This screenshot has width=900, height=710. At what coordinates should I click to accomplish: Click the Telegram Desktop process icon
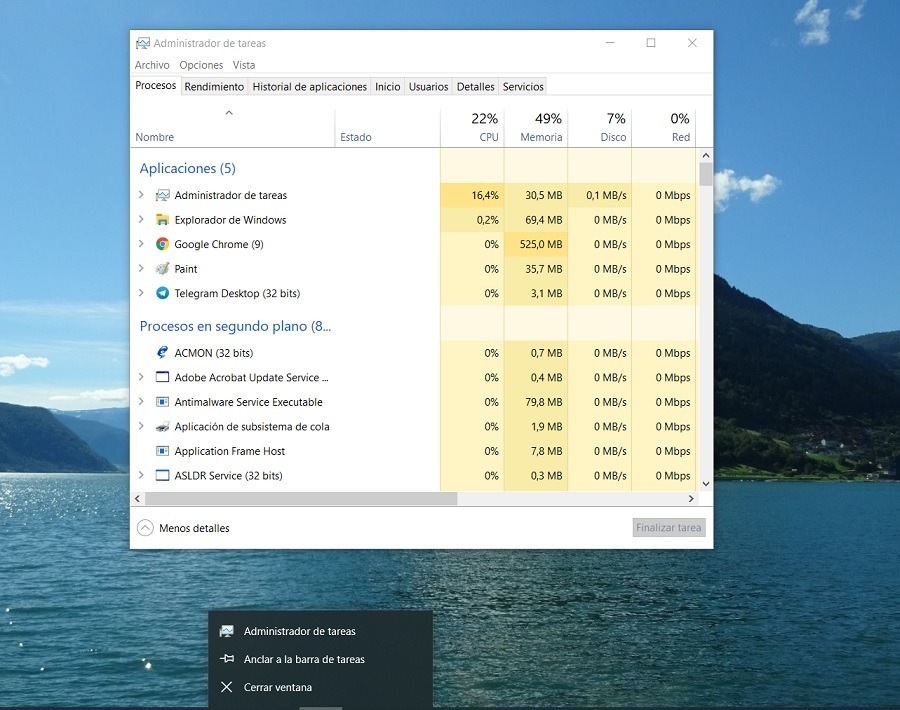coord(163,293)
